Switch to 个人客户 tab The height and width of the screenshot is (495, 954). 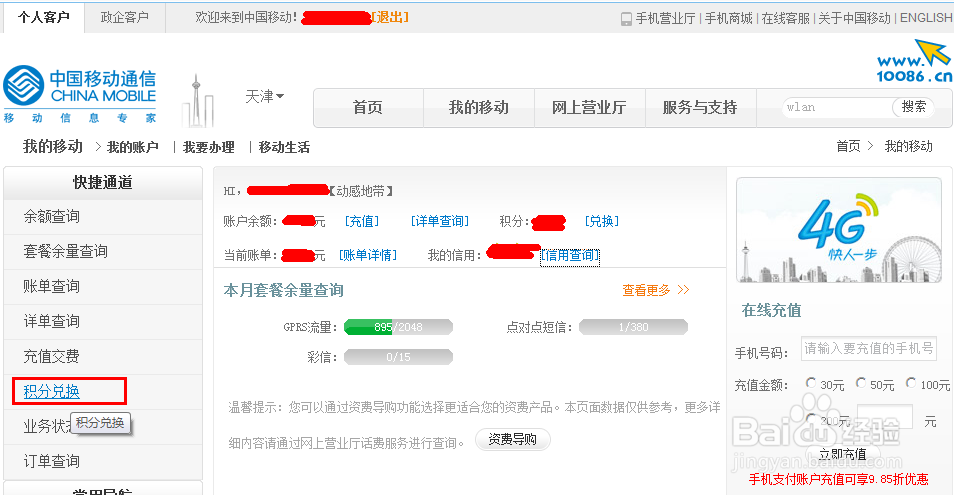43,17
